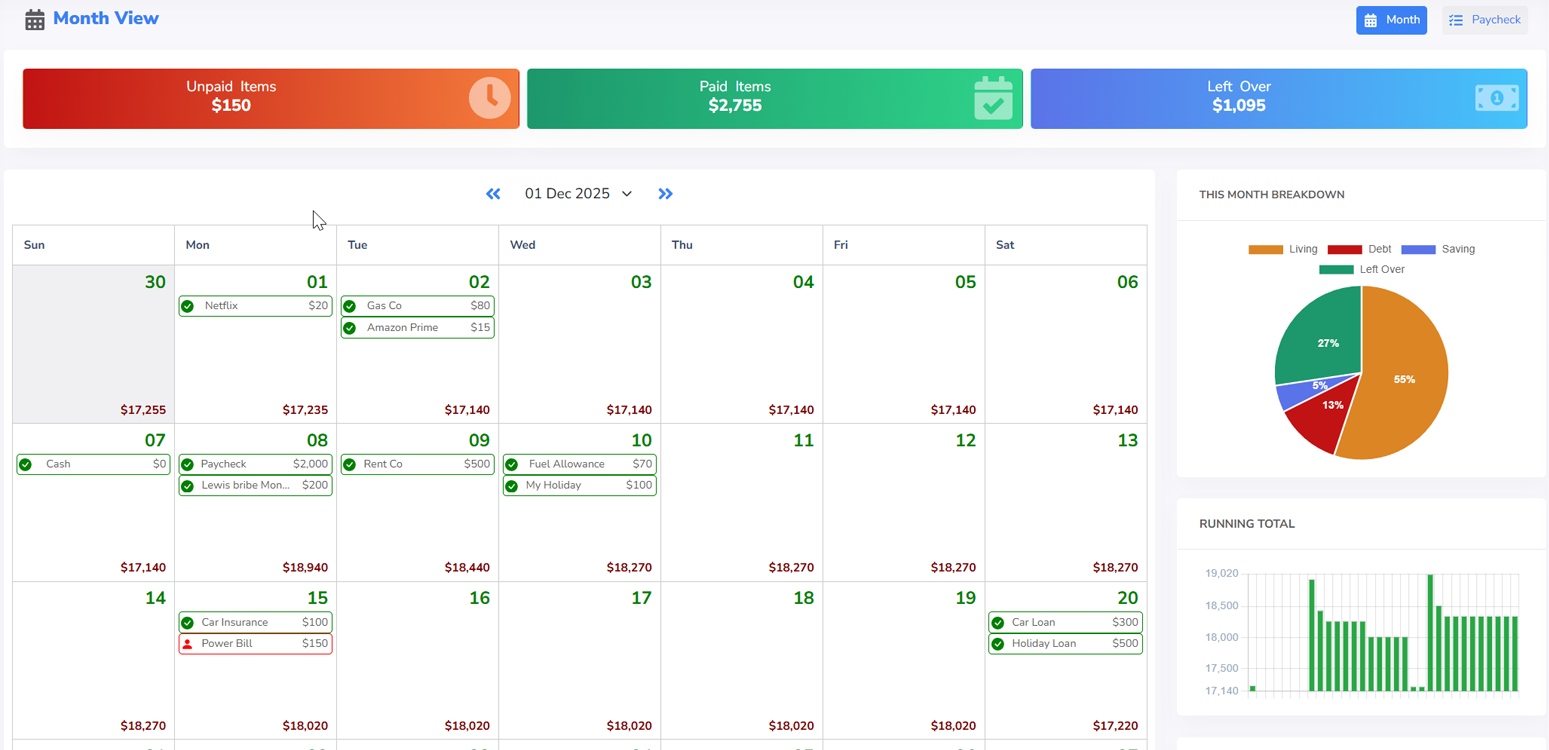Screen dimensions: 1549x750
Task: Click the calendar icon beside Month View heading
Action: (37, 18)
